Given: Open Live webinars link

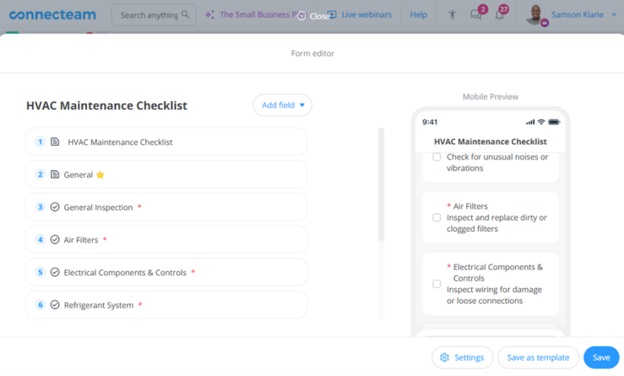Looking at the screenshot, I should [366, 15].
